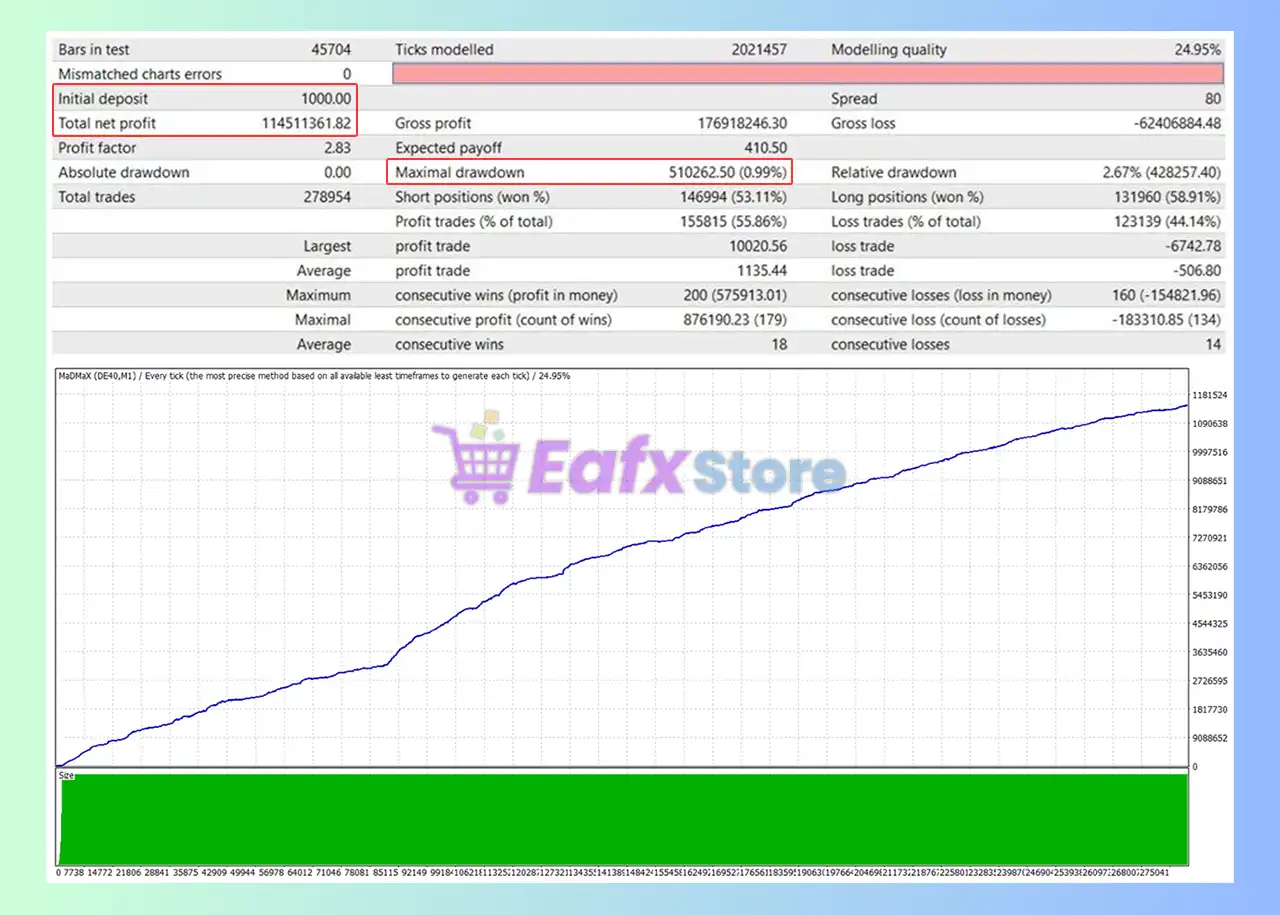Image resolution: width=1280 pixels, height=915 pixels.
Task: Click the Size label in lower panel
Action: [x=66, y=775]
